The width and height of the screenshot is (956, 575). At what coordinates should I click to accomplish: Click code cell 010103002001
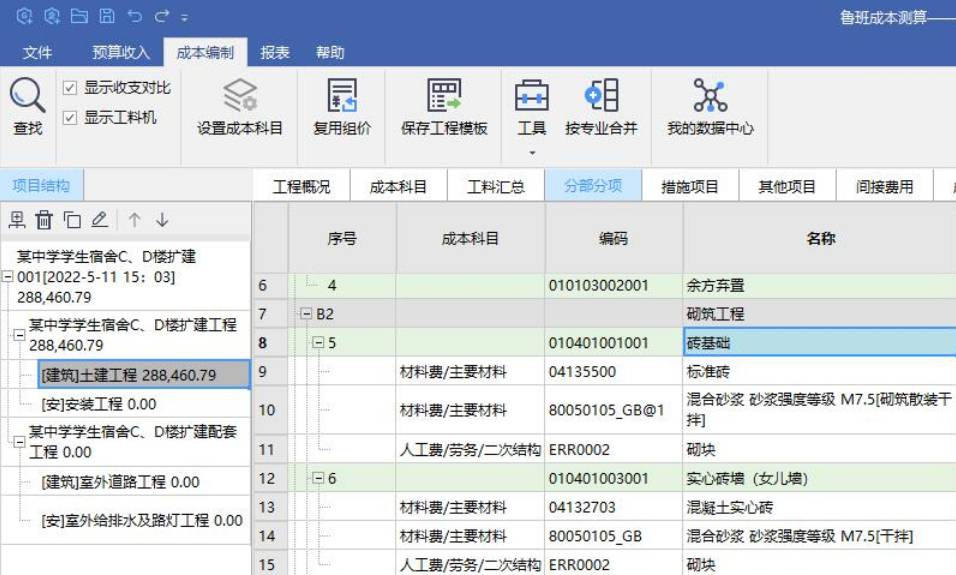click(613, 285)
